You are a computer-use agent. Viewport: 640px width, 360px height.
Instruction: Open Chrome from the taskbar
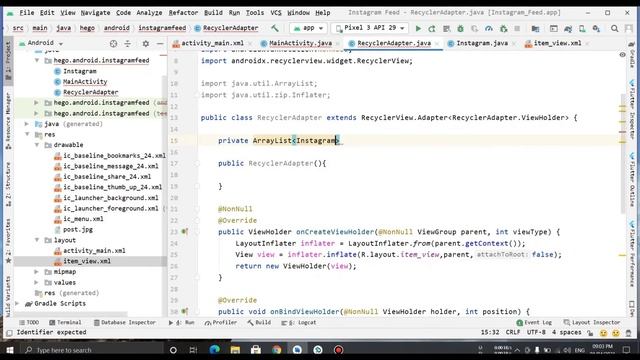276,350
